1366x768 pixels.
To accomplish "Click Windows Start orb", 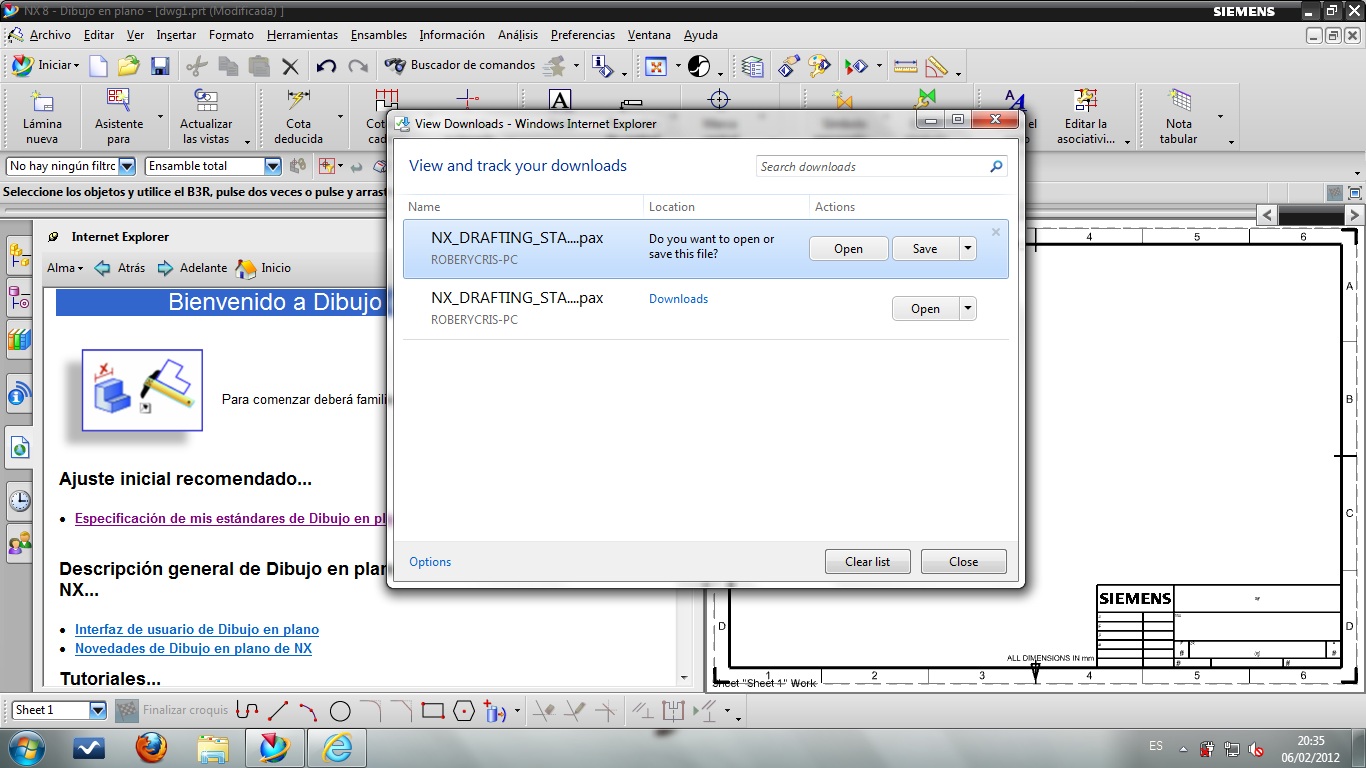I will pos(25,748).
